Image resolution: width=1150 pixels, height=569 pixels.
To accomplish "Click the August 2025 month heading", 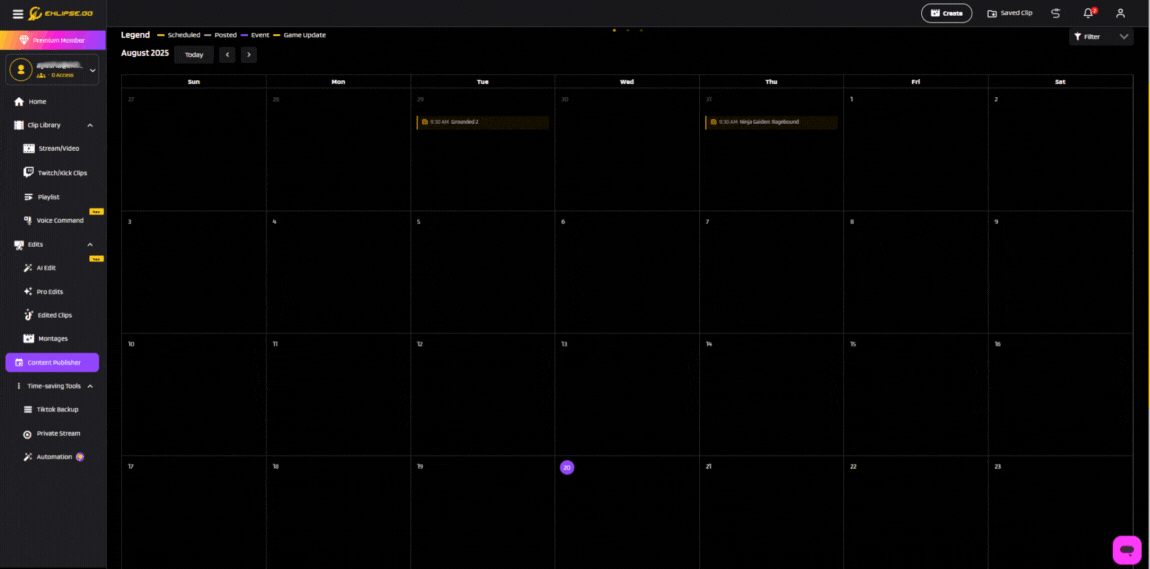I will point(145,53).
